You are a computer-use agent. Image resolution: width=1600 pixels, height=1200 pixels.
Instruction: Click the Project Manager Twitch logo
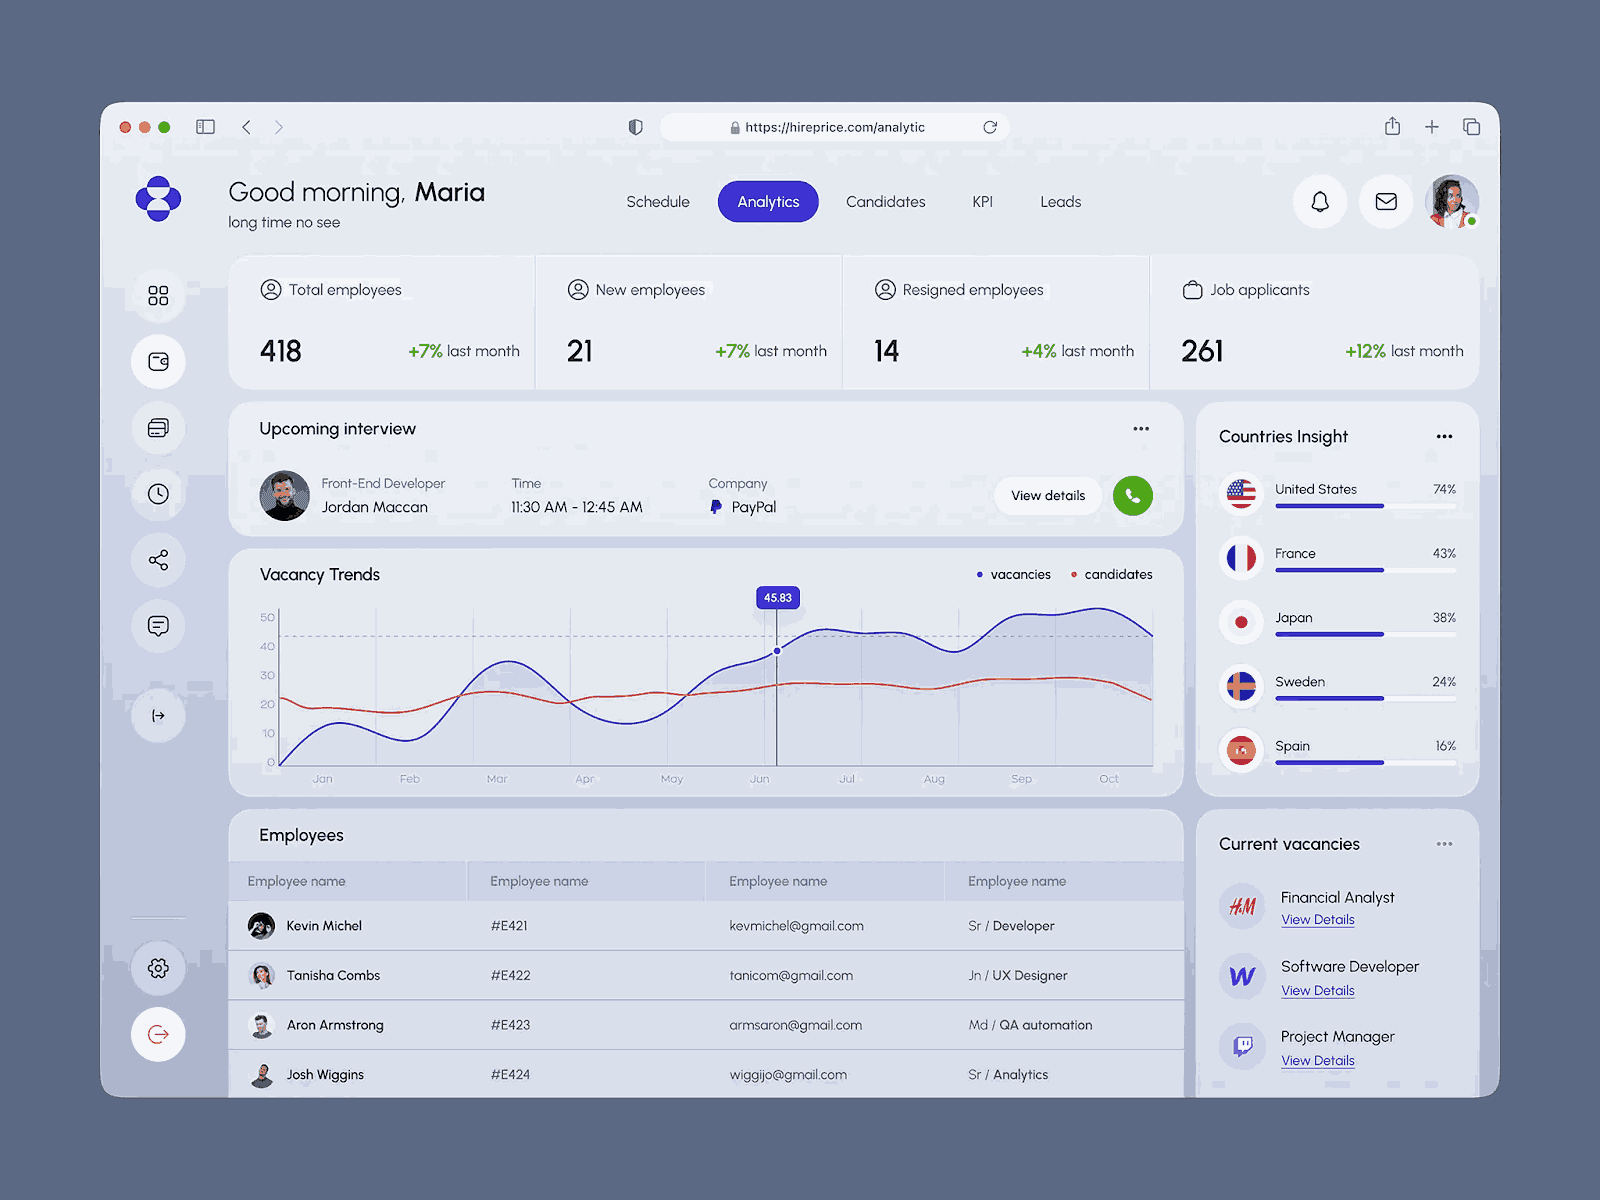[x=1242, y=1046]
